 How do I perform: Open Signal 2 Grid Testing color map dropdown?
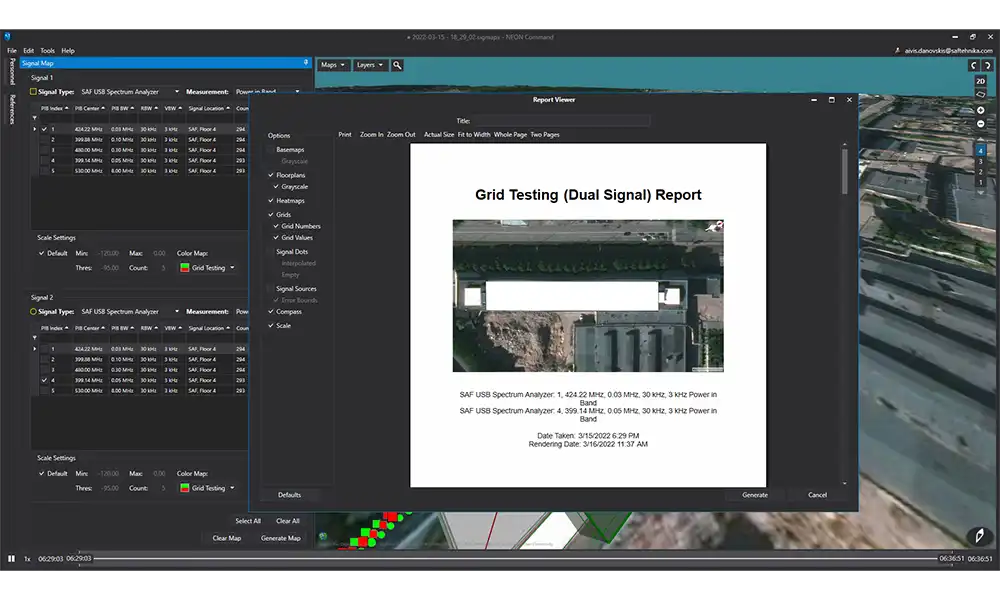click(x=207, y=488)
